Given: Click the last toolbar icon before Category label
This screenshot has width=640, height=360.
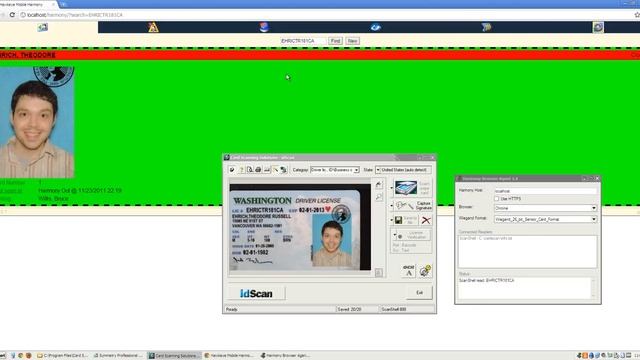Looking at the screenshot, I should [x=284, y=169].
